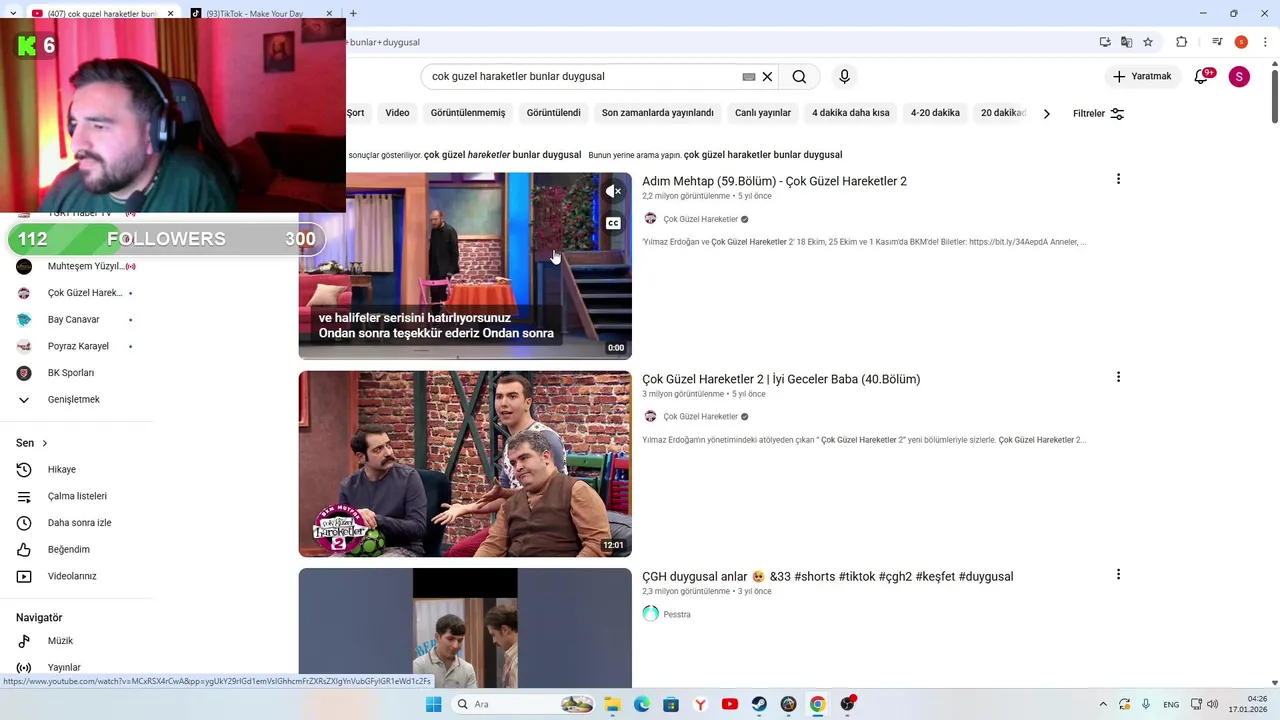Expand the Sen section chevron
This screenshot has height=720, width=1280.
(44, 443)
